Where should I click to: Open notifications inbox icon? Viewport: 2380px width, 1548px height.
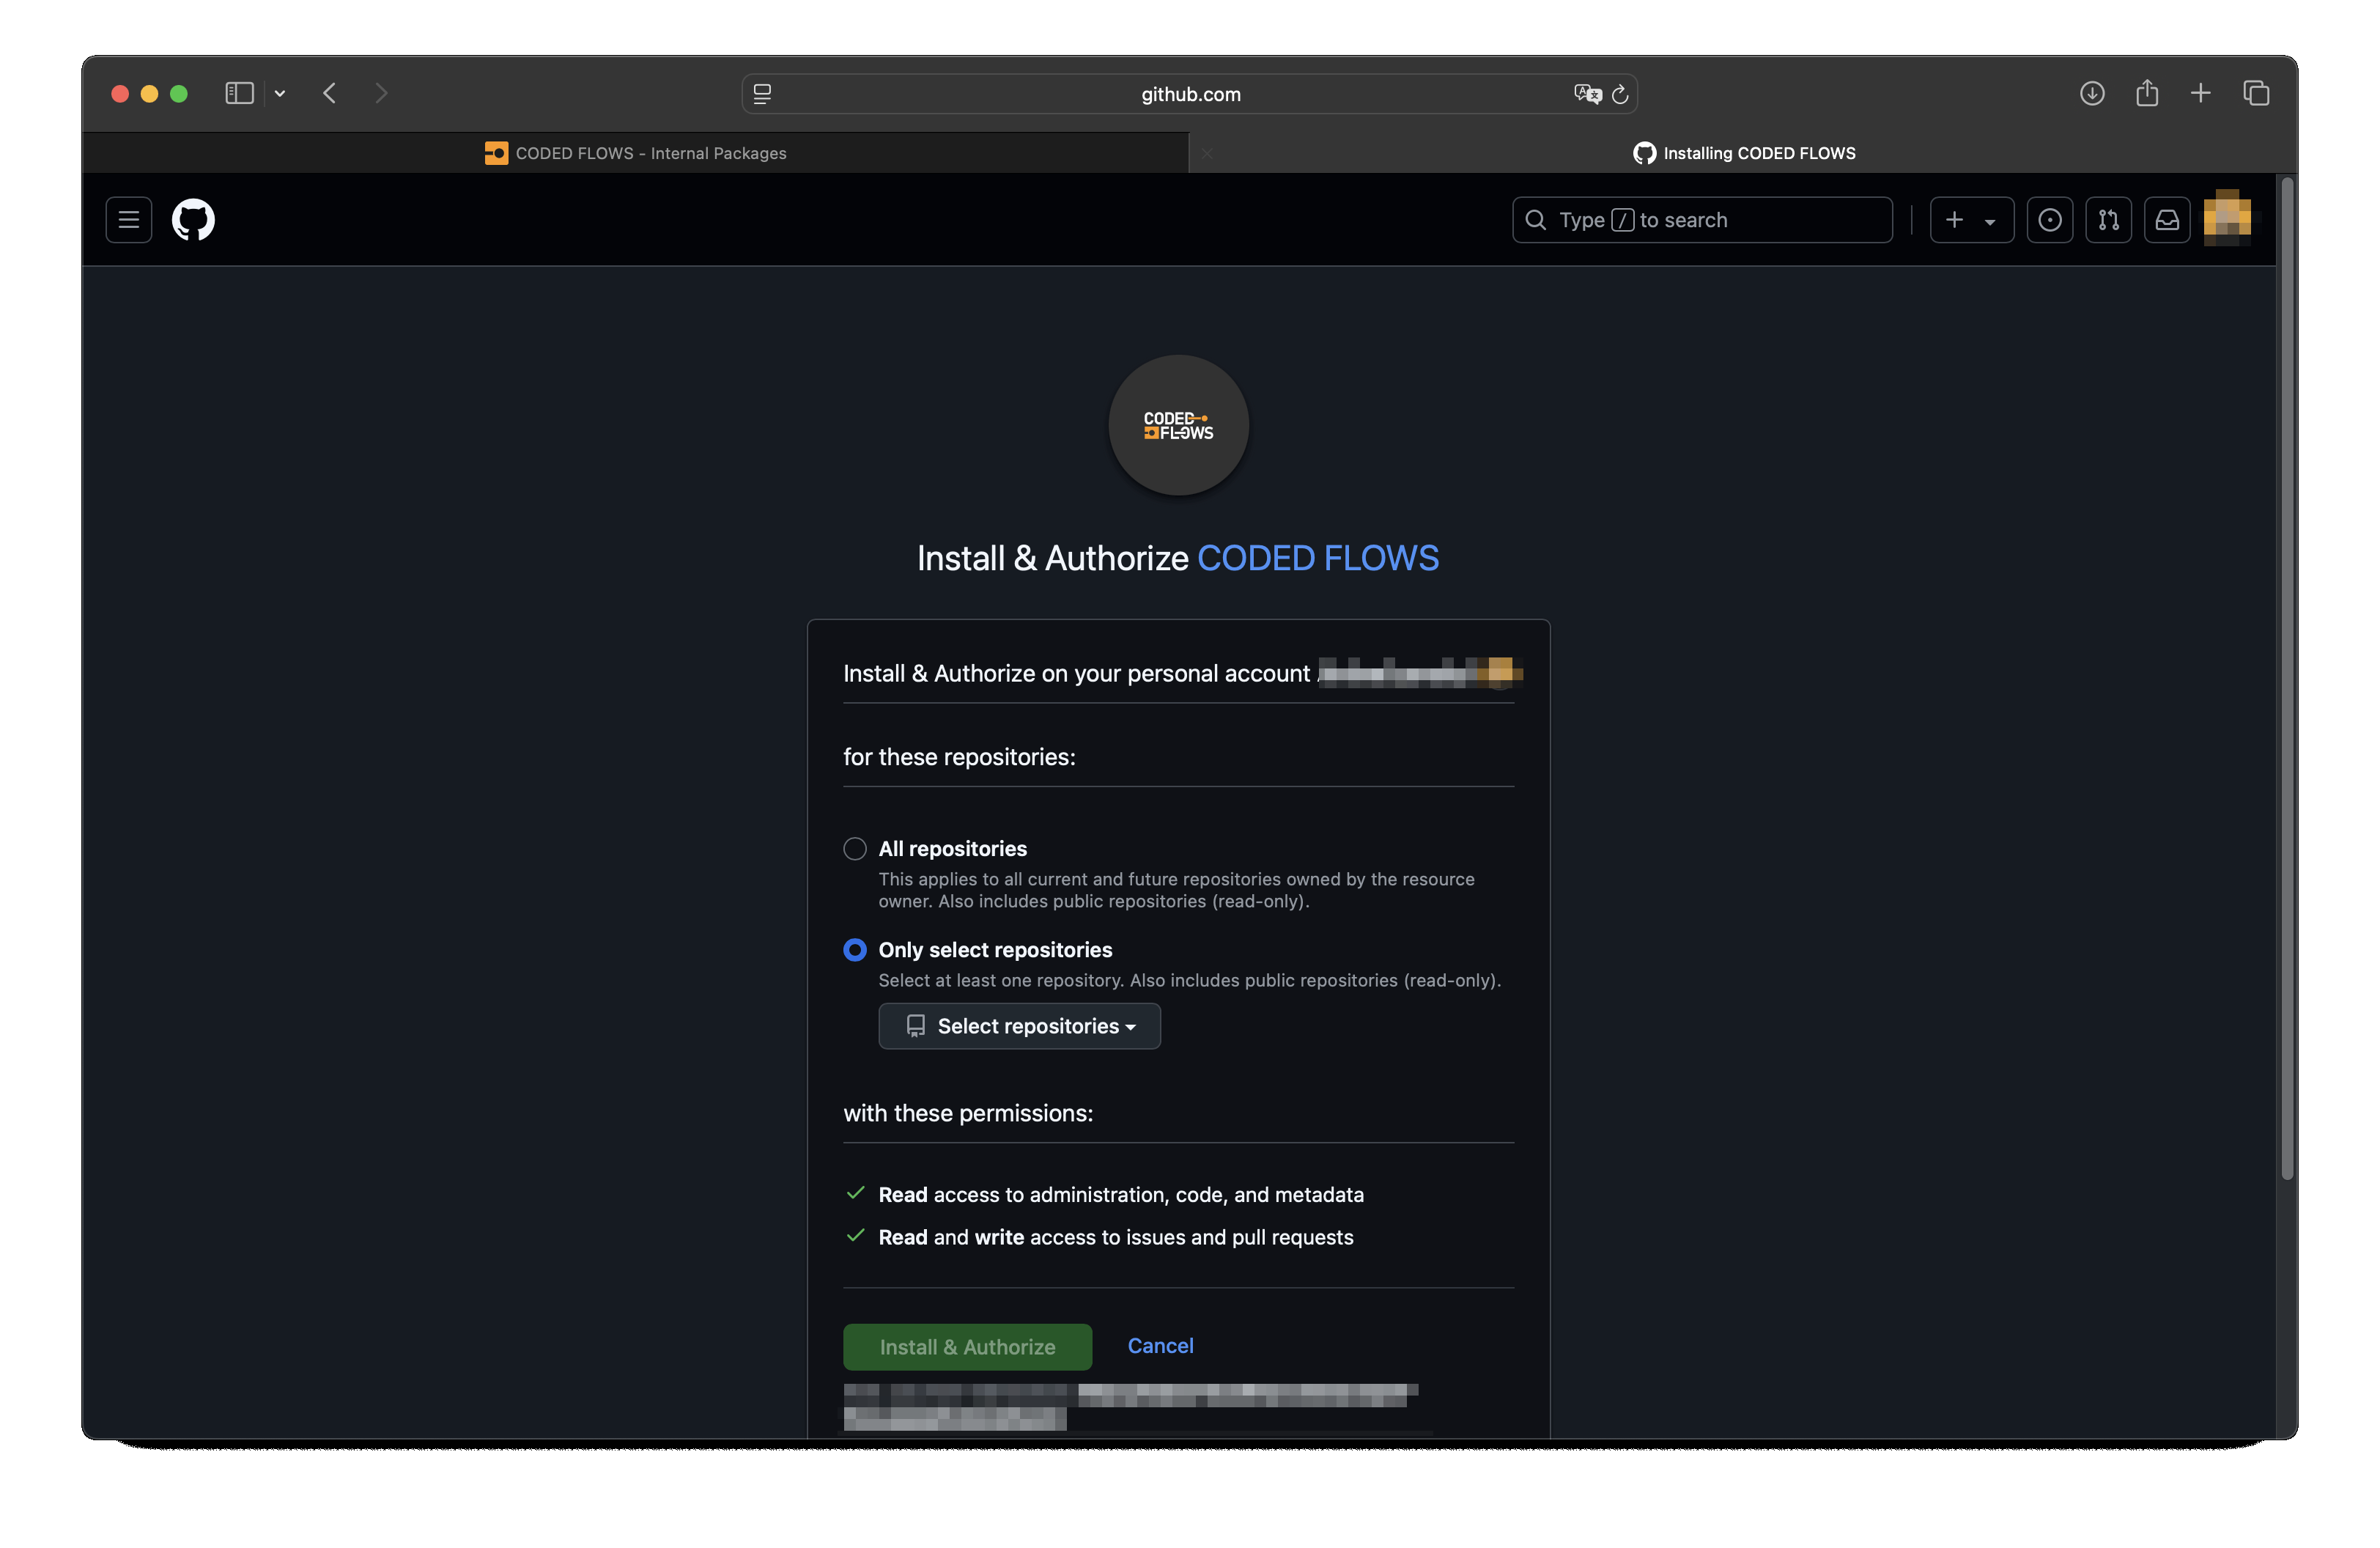click(2167, 220)
